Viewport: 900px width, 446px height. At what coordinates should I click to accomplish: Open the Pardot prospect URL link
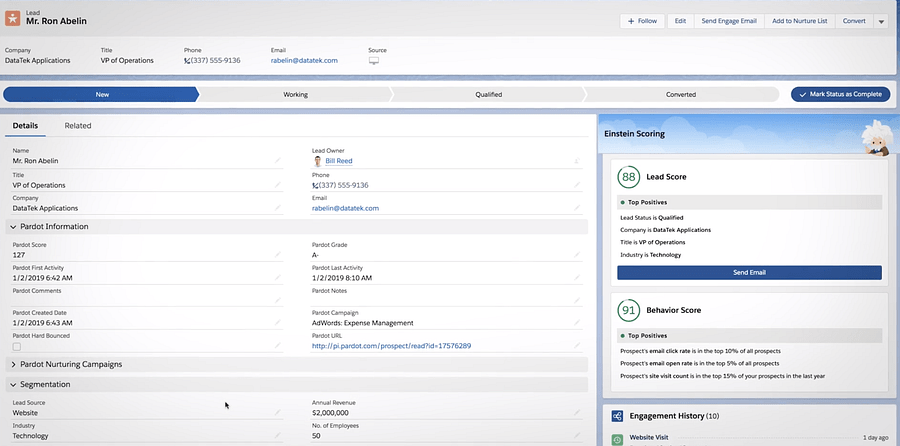tap(391, 346)
